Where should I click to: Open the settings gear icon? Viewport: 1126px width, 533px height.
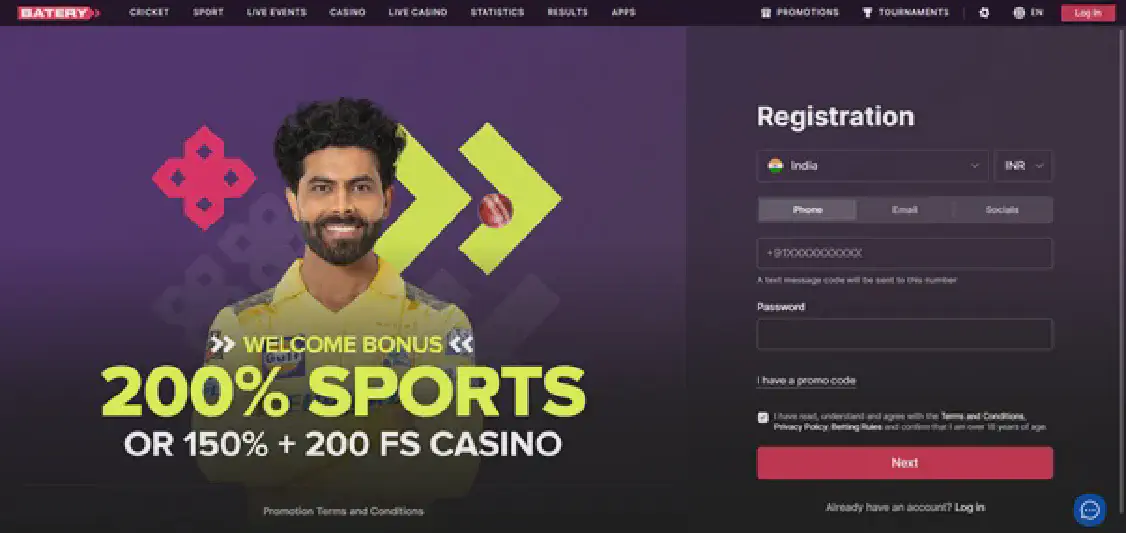pos(984,13)
